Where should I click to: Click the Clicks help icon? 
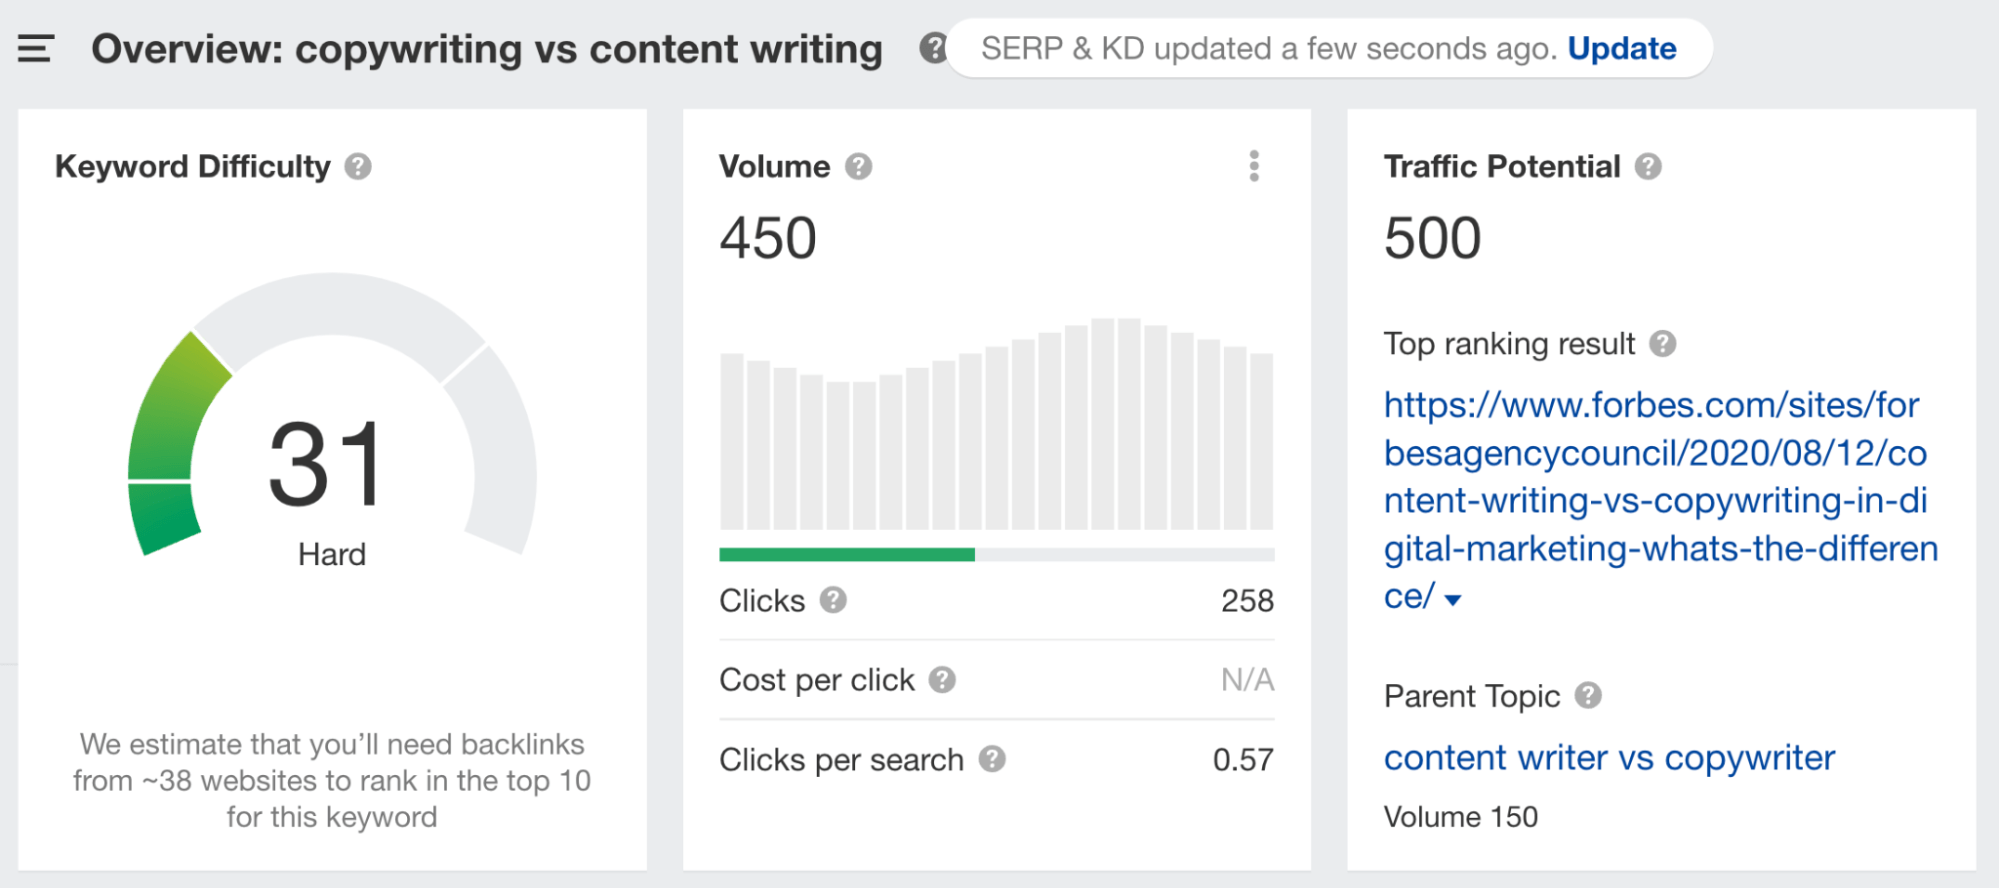click(x=834, y=600)
